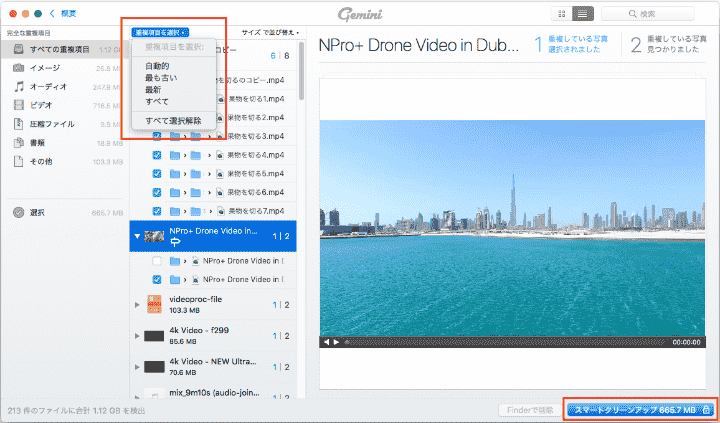Switch to grid view layout

point(561,14)
